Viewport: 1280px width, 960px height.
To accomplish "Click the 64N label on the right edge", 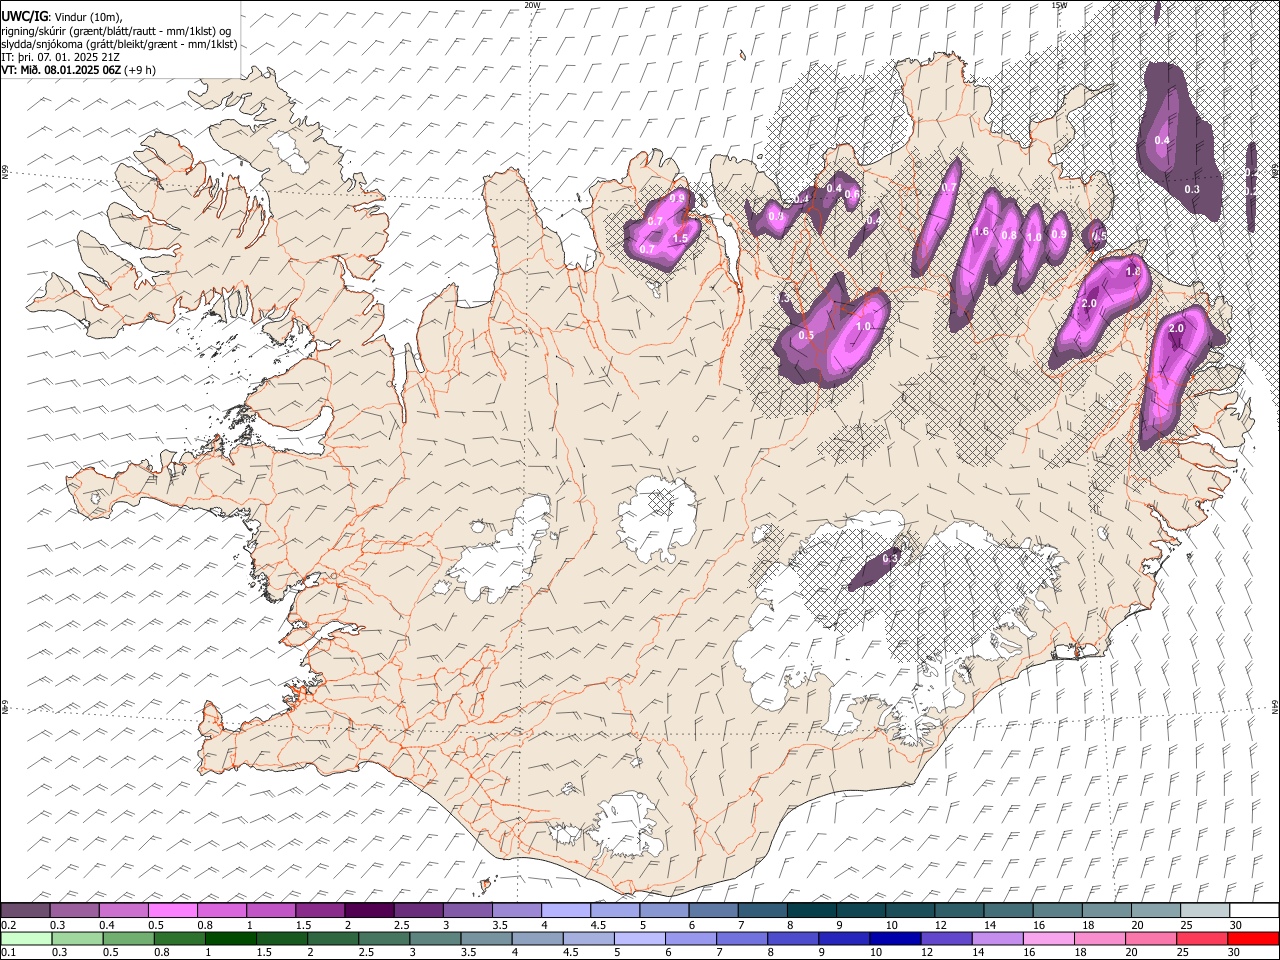I will 1275,706.
